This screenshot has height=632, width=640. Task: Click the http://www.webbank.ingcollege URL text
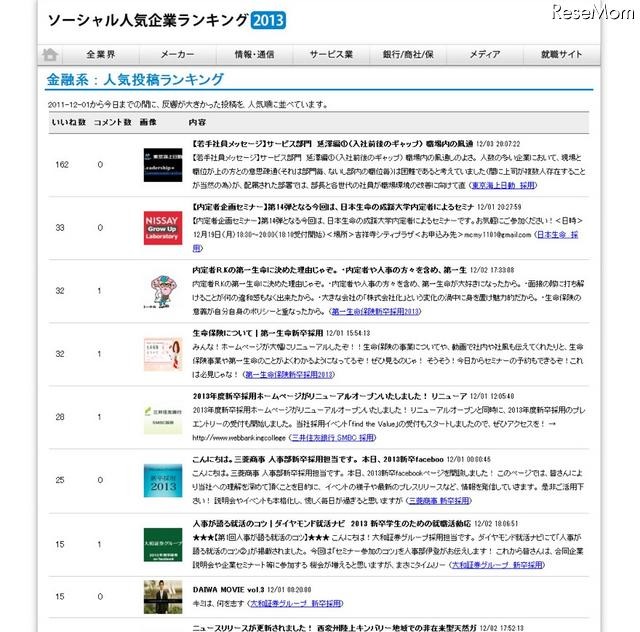click(239, 438)
